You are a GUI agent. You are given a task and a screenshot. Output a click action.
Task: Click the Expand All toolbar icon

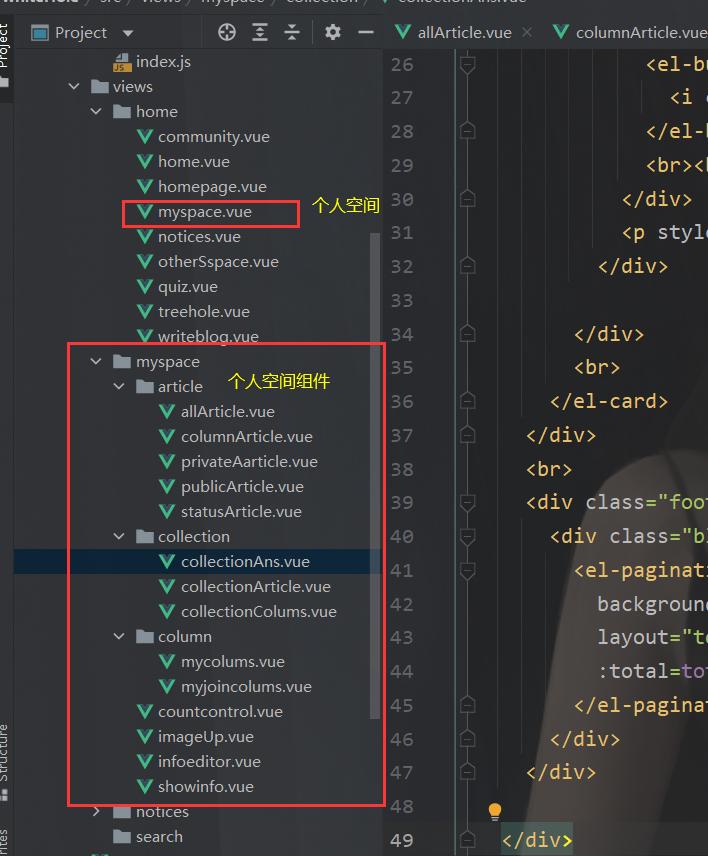click(x=260, y=32)
